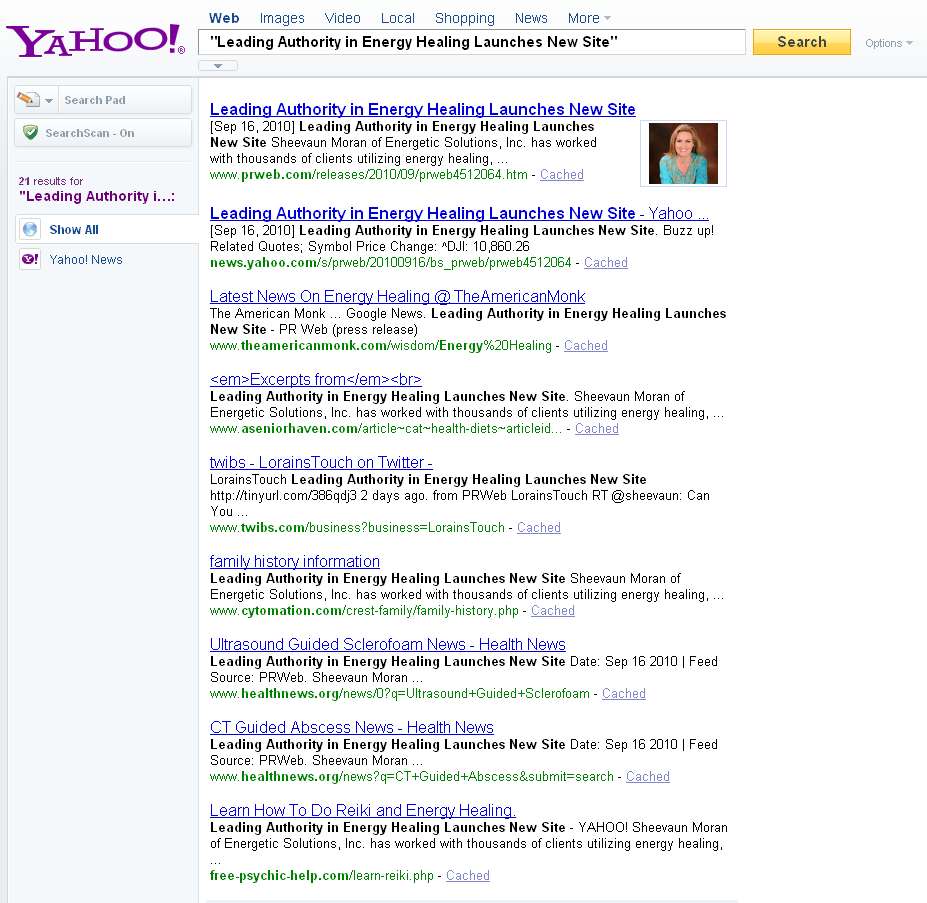This screenshot has height=903, width=927.
Task: Open the family history information link
Action: (295, 561)
